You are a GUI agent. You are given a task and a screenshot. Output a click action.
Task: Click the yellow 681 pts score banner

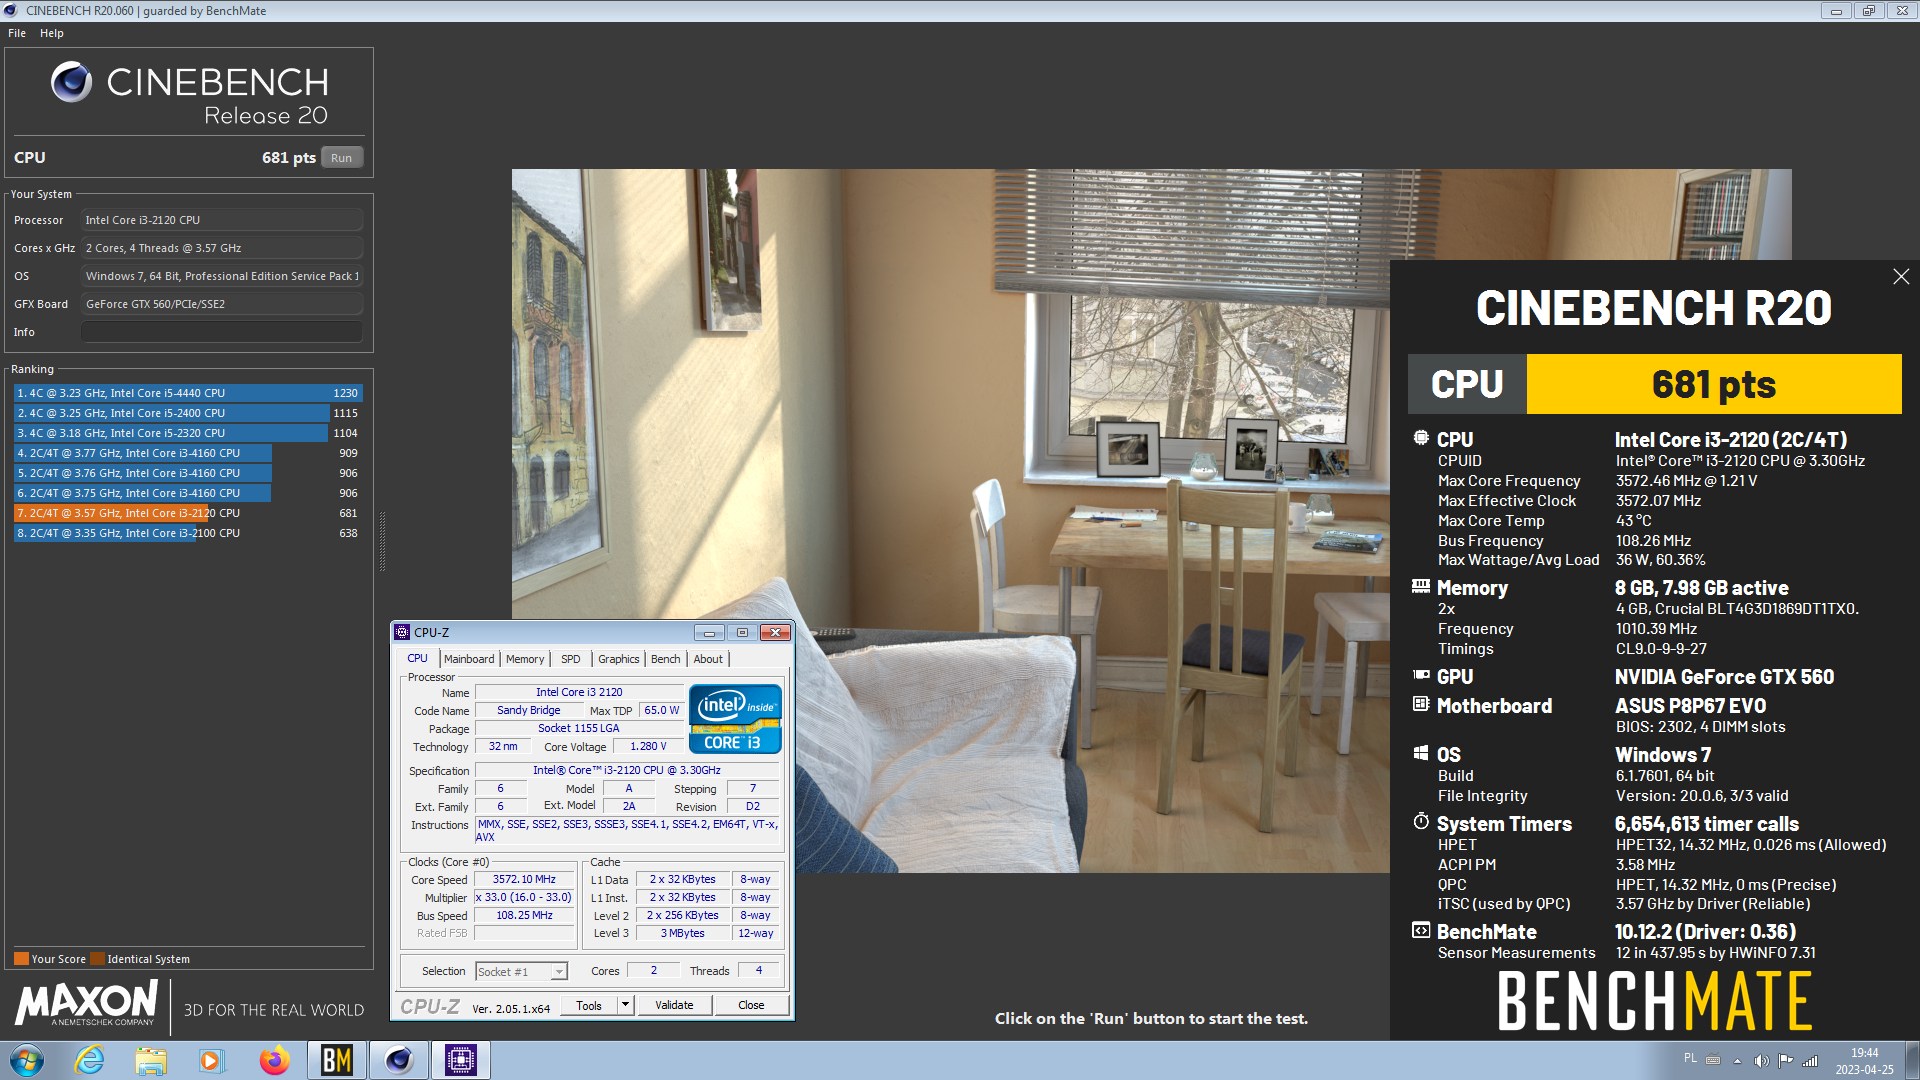click(1714, 384)
